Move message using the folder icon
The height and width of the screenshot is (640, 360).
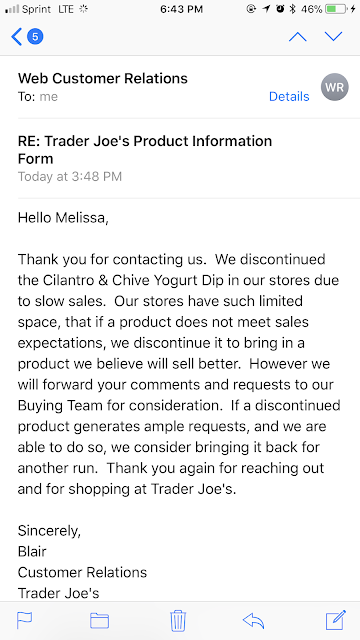pos(99,621)
